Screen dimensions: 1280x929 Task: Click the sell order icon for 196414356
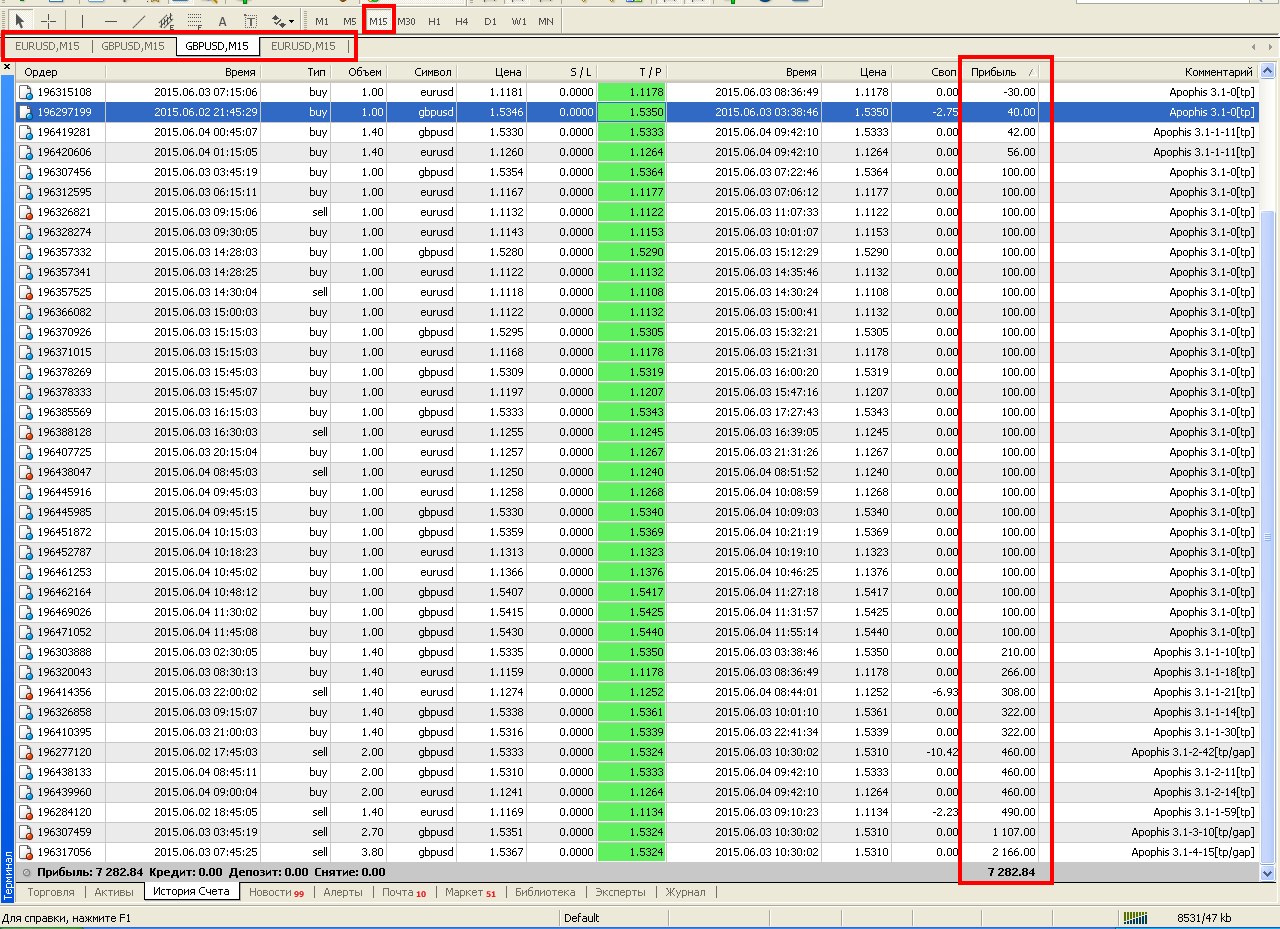26,692
